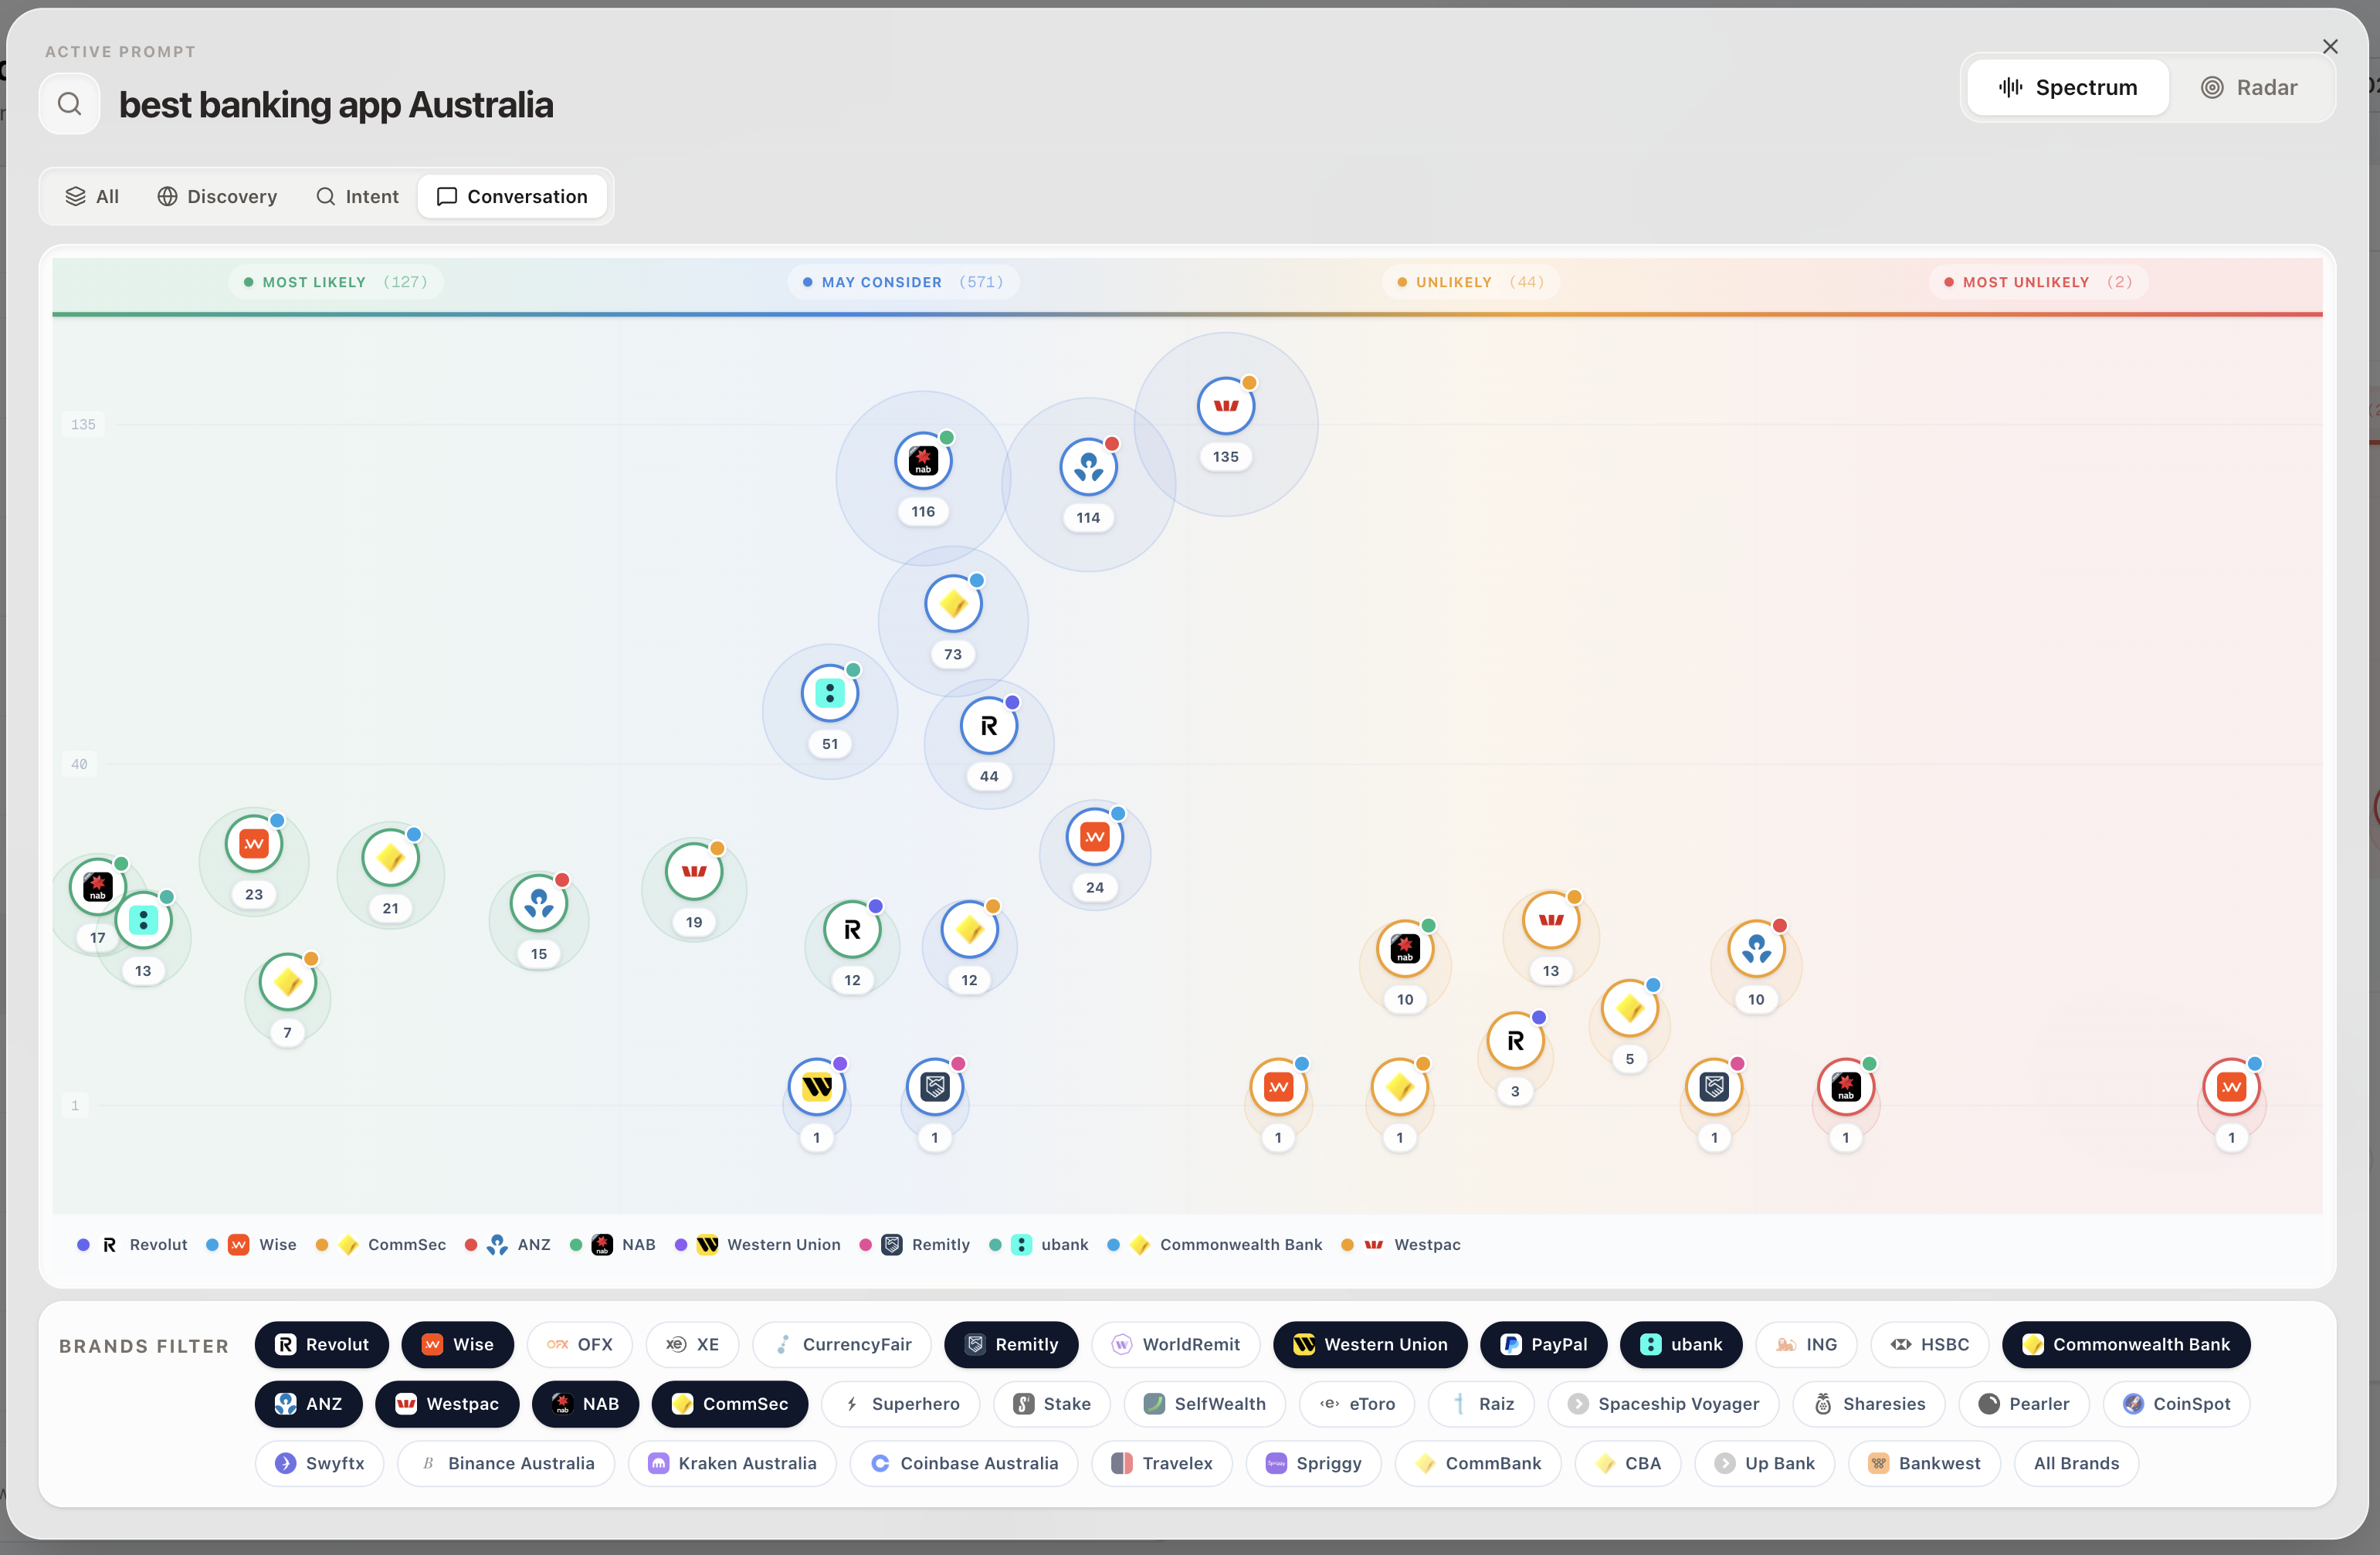
Task: Click the Wise legend entry
Action: 251,1245
